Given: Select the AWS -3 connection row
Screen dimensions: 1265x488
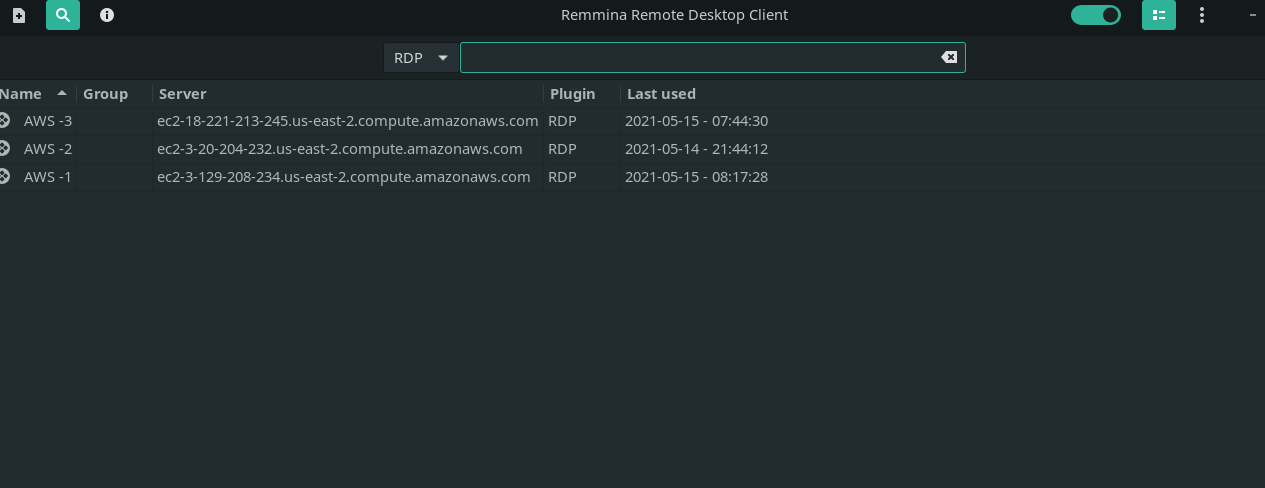Looking at the screenshot, I should [48, 121].
